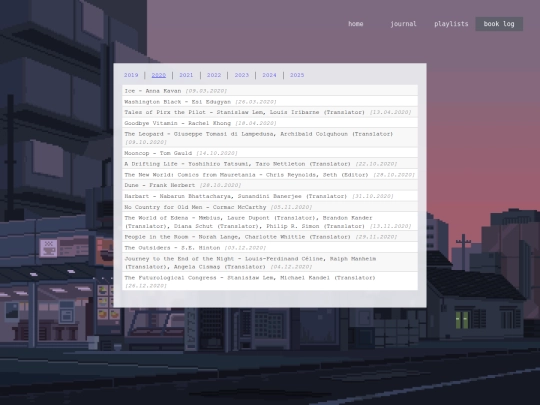
Task: Click 'People in the Room' entry
Action: pos(270,237)
